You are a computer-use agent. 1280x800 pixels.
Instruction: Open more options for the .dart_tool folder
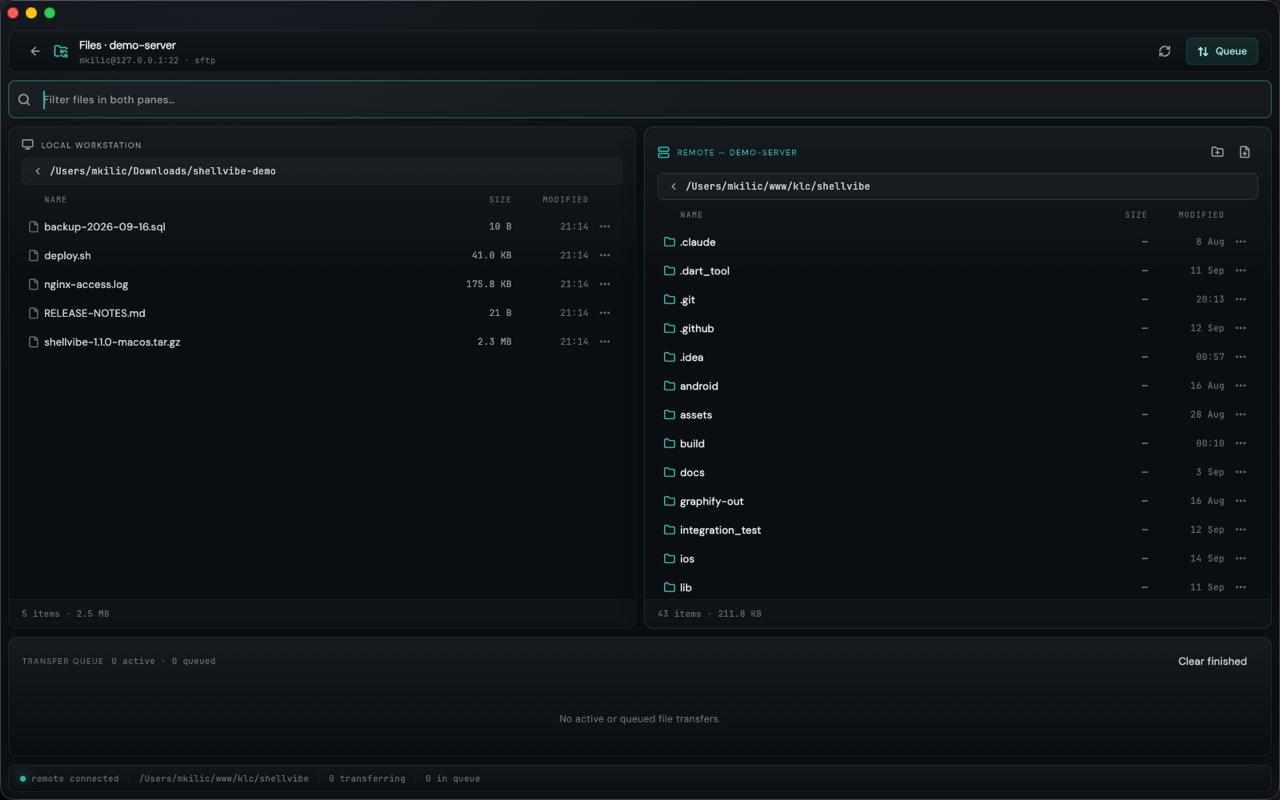[1241, 271]
